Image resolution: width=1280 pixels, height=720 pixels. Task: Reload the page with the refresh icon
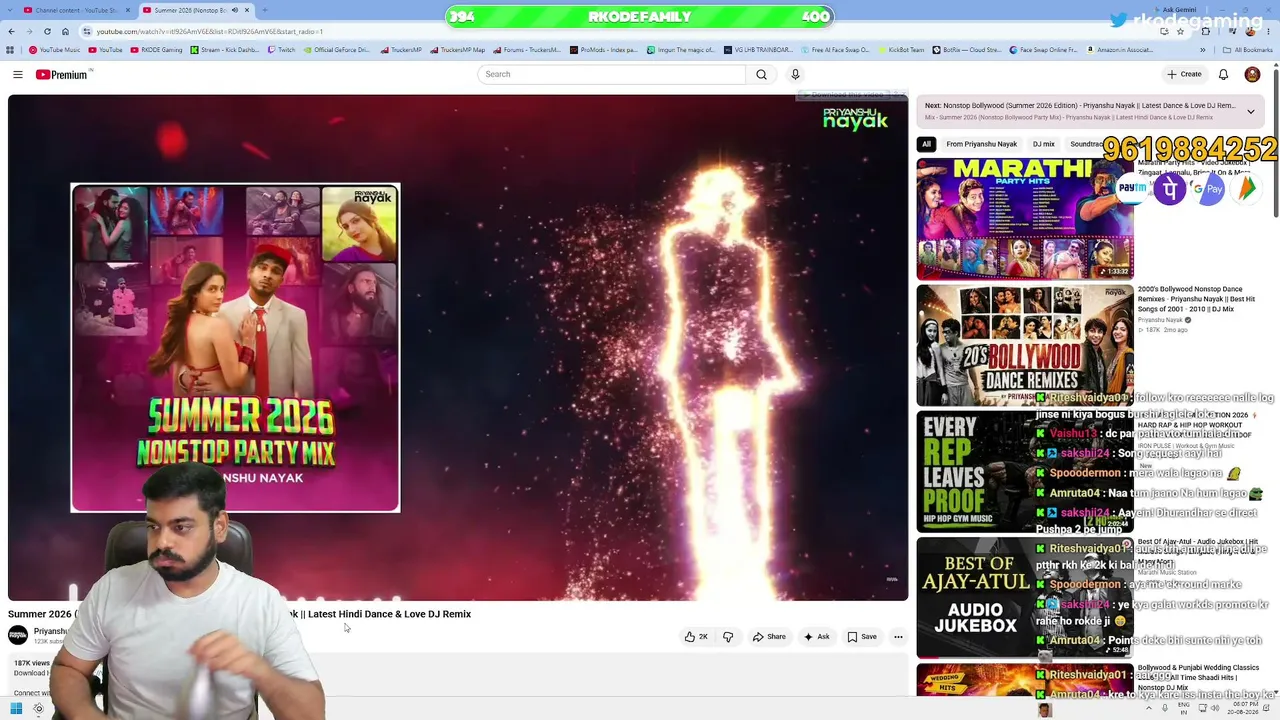tap(47, 31)
